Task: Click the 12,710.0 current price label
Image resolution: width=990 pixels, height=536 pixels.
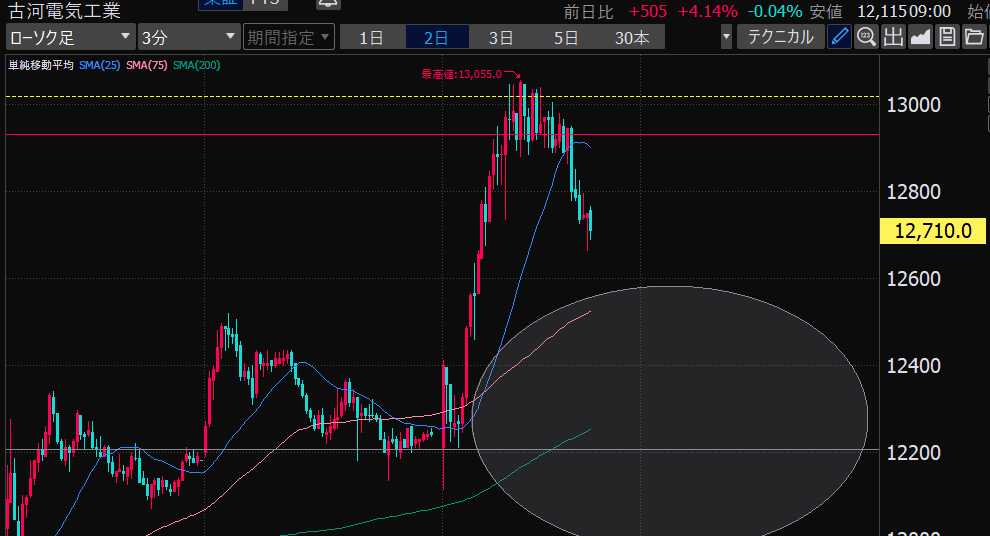Action: click(x=933, y=231)
